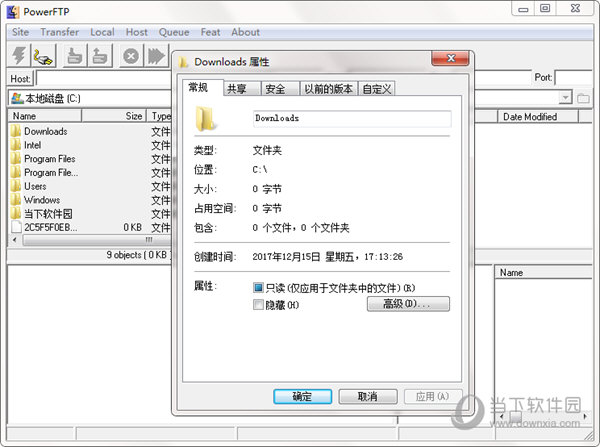This screenshot has height=447, width=600.
Task: Click the 应用(A) button
Action: click(x=433, y=396)
